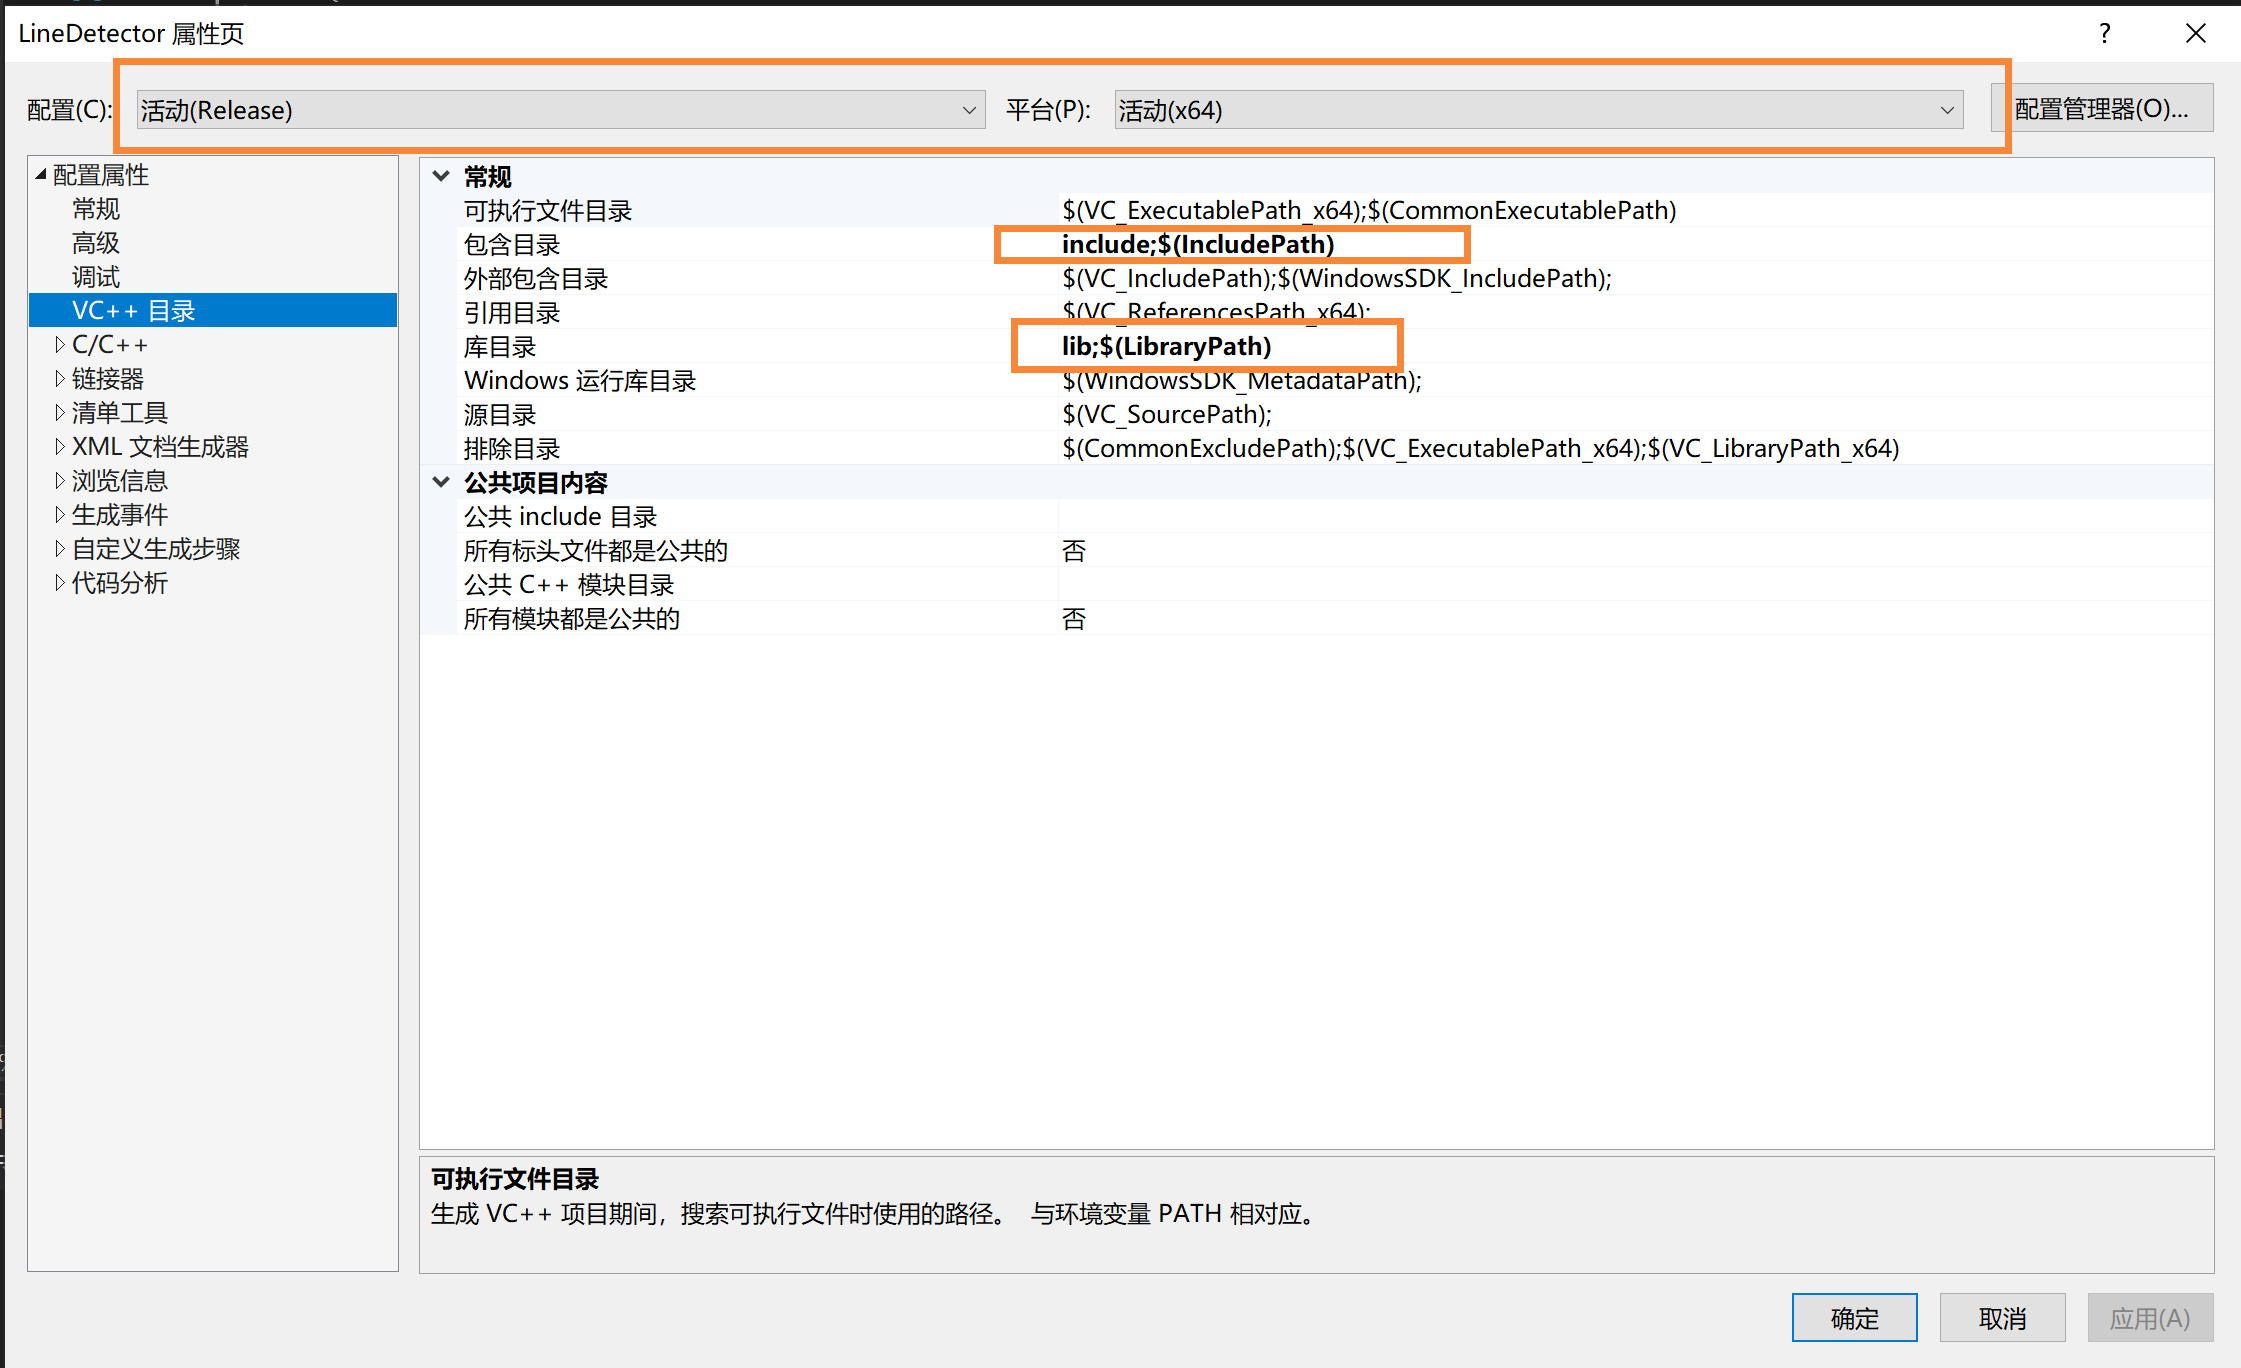
Task: Close the LineDetector 属性页 dialog
Action: [2196, 33]
